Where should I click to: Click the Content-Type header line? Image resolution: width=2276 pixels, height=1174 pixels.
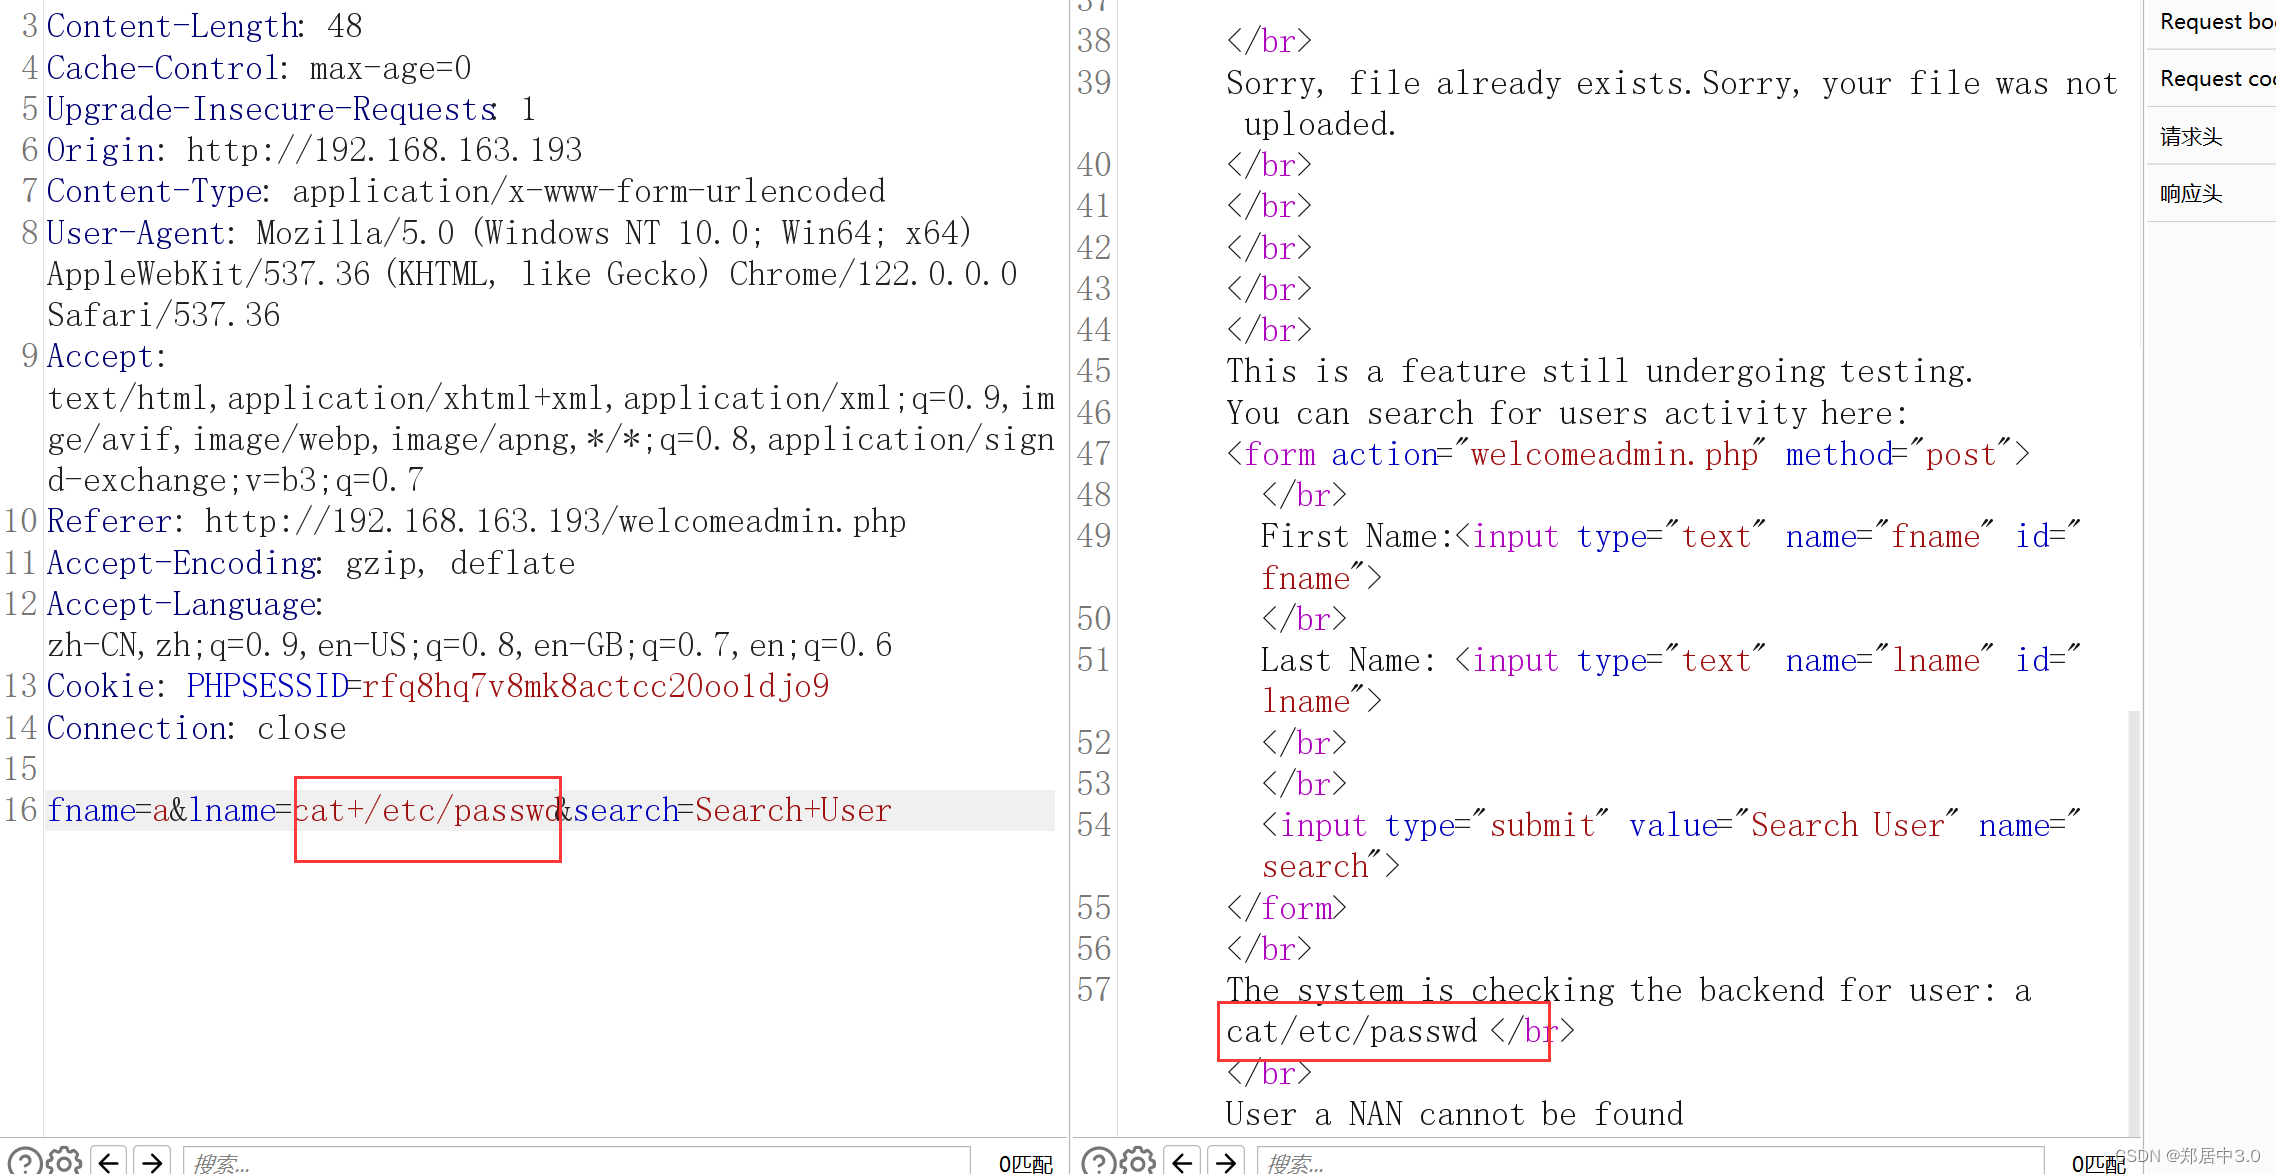click(x=466, y=191)
